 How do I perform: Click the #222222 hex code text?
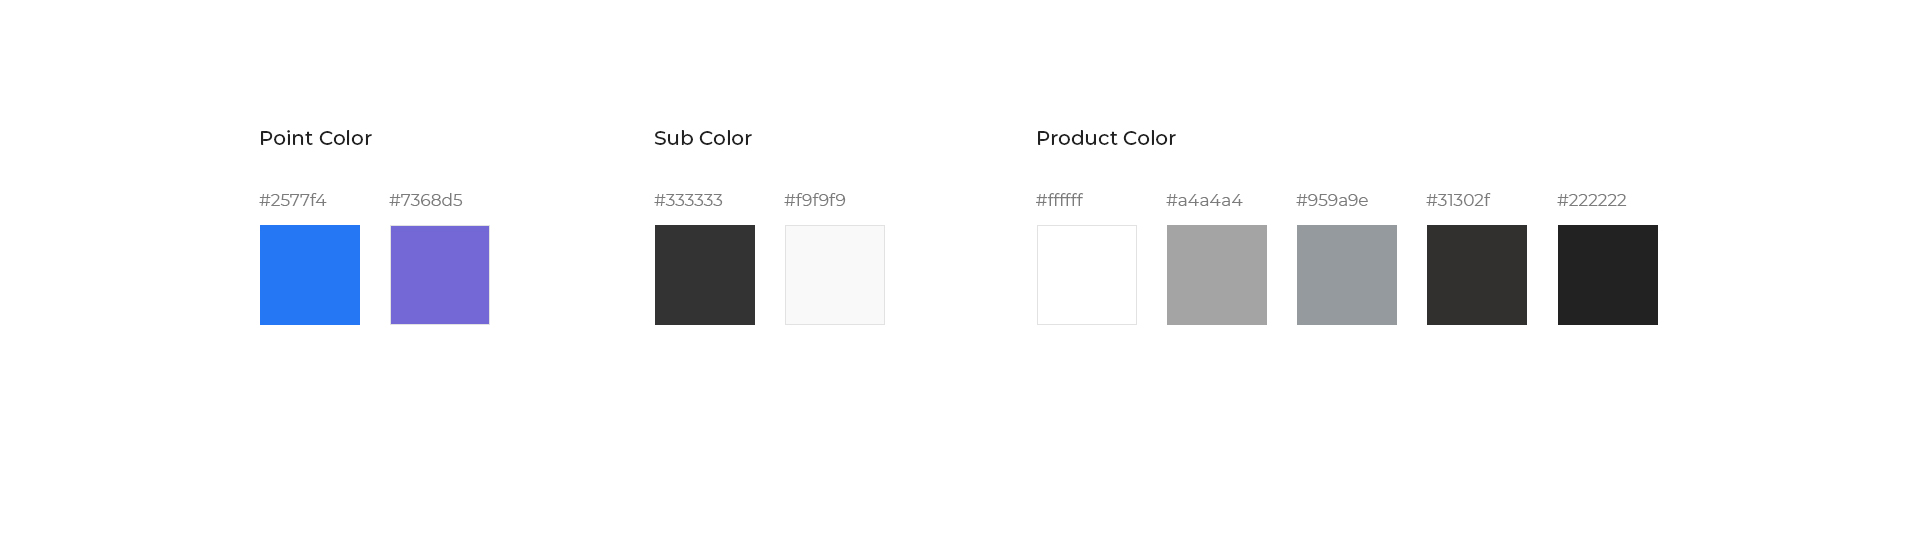[1592, 200]
